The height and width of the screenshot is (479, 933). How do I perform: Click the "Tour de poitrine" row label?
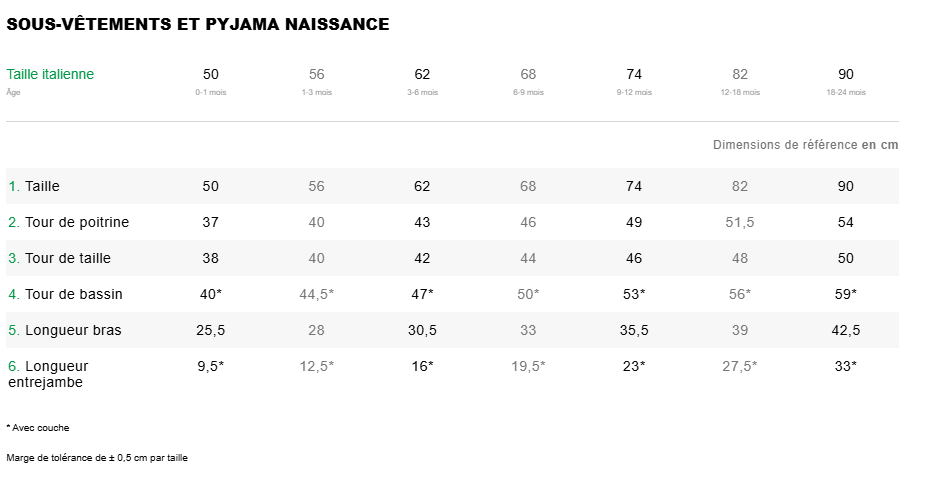(77, 222)
